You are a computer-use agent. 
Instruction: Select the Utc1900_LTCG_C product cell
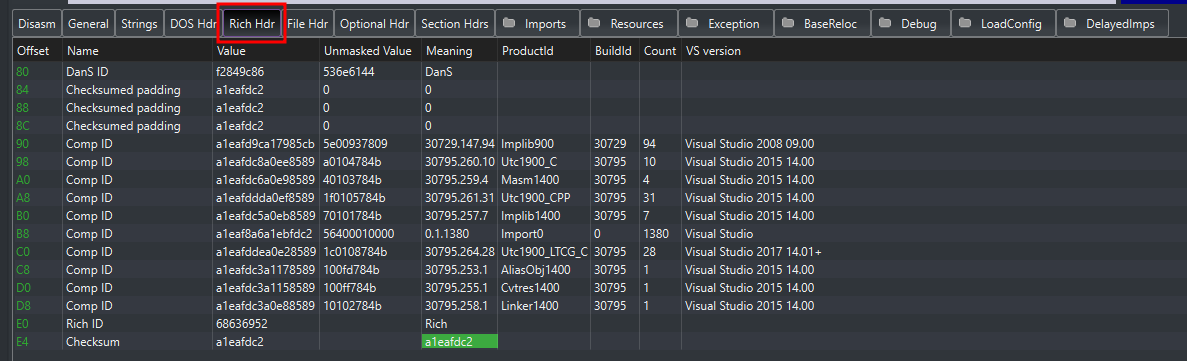(544, 251)
